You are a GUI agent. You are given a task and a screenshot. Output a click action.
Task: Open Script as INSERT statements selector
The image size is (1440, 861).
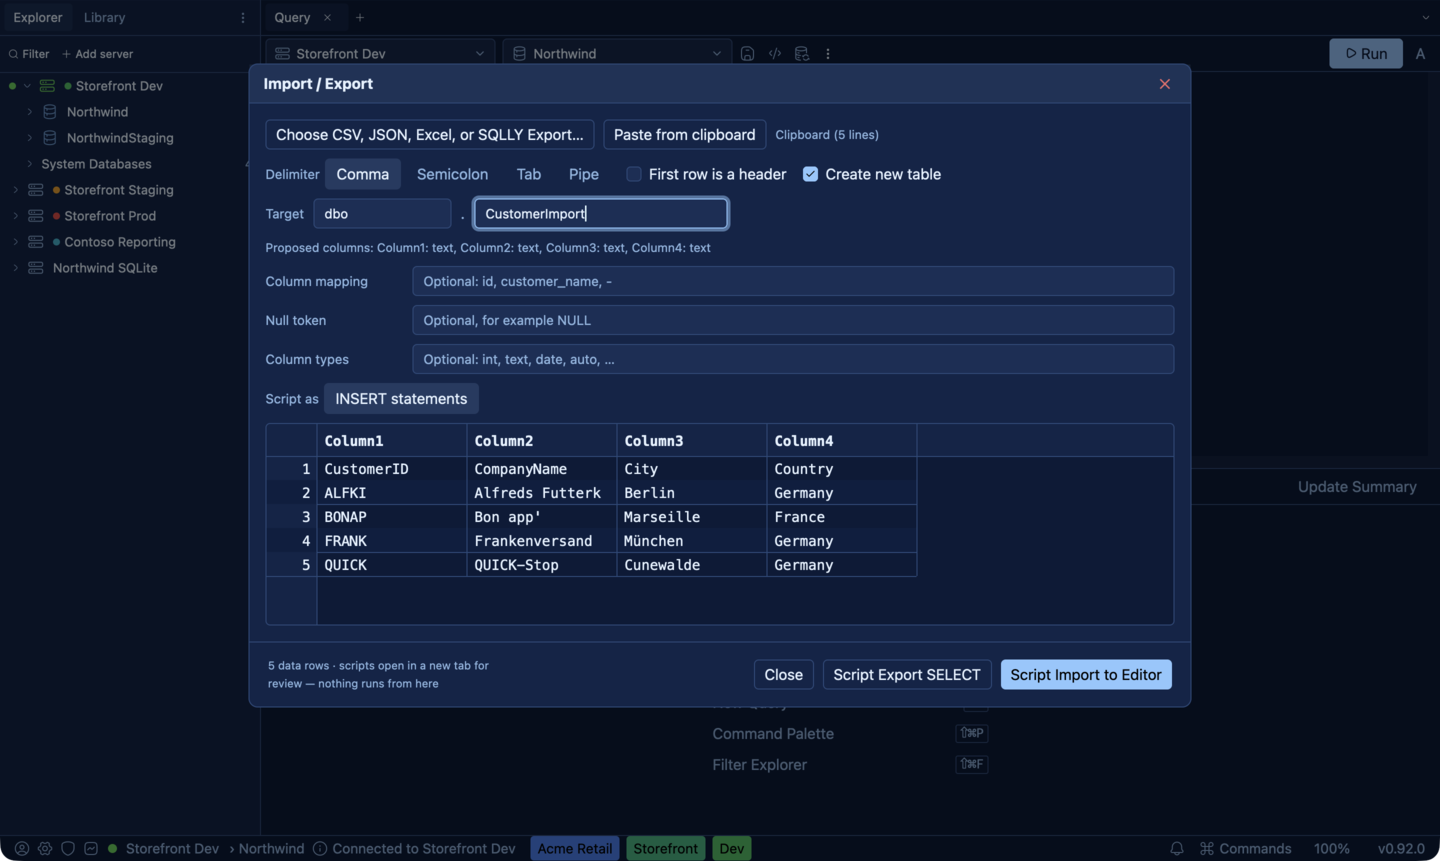click(x=401, y=399)
